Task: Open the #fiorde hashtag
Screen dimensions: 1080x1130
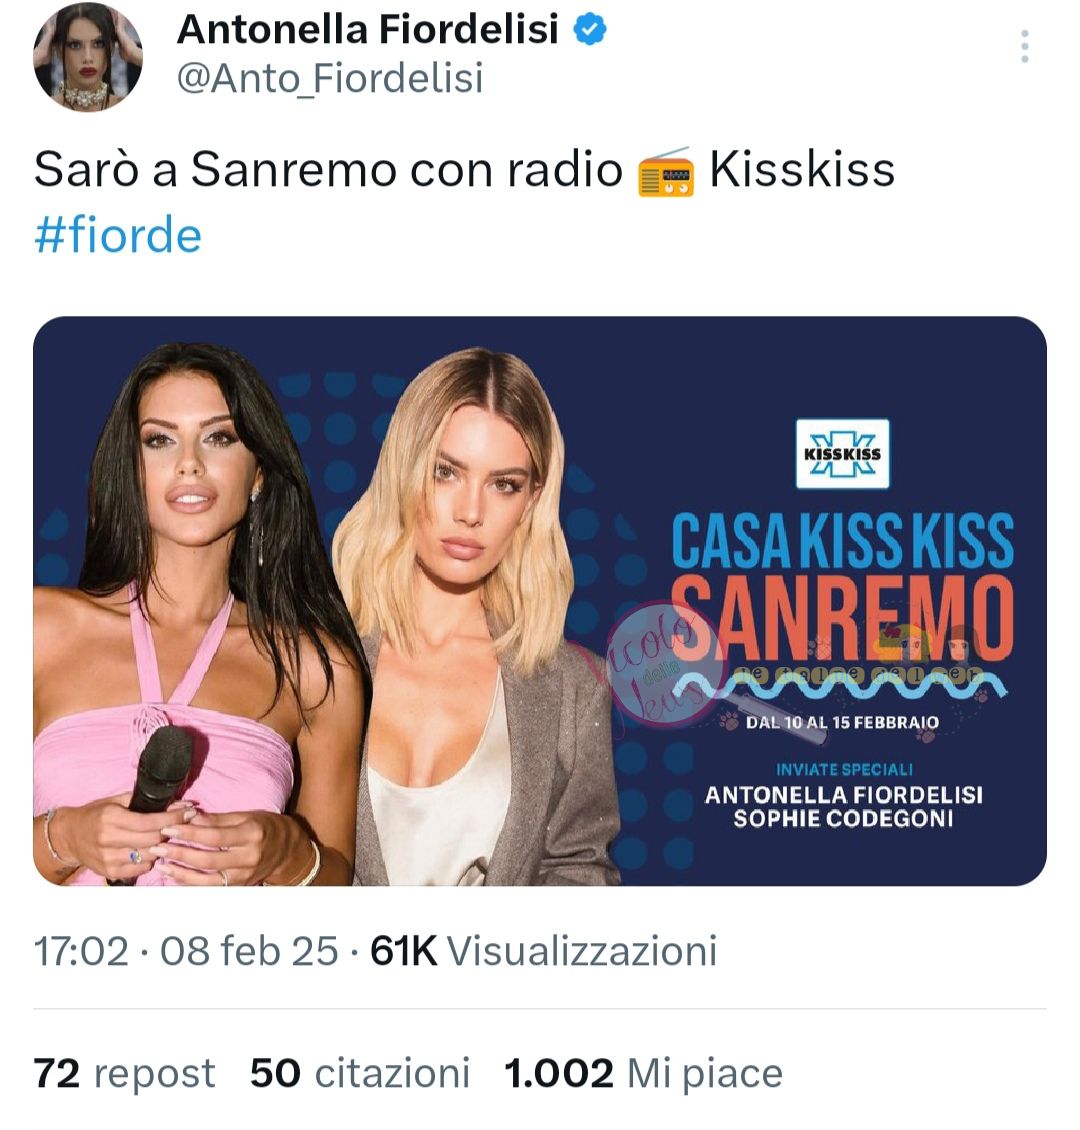Action: pyautogui.click(x=118, y=236)
